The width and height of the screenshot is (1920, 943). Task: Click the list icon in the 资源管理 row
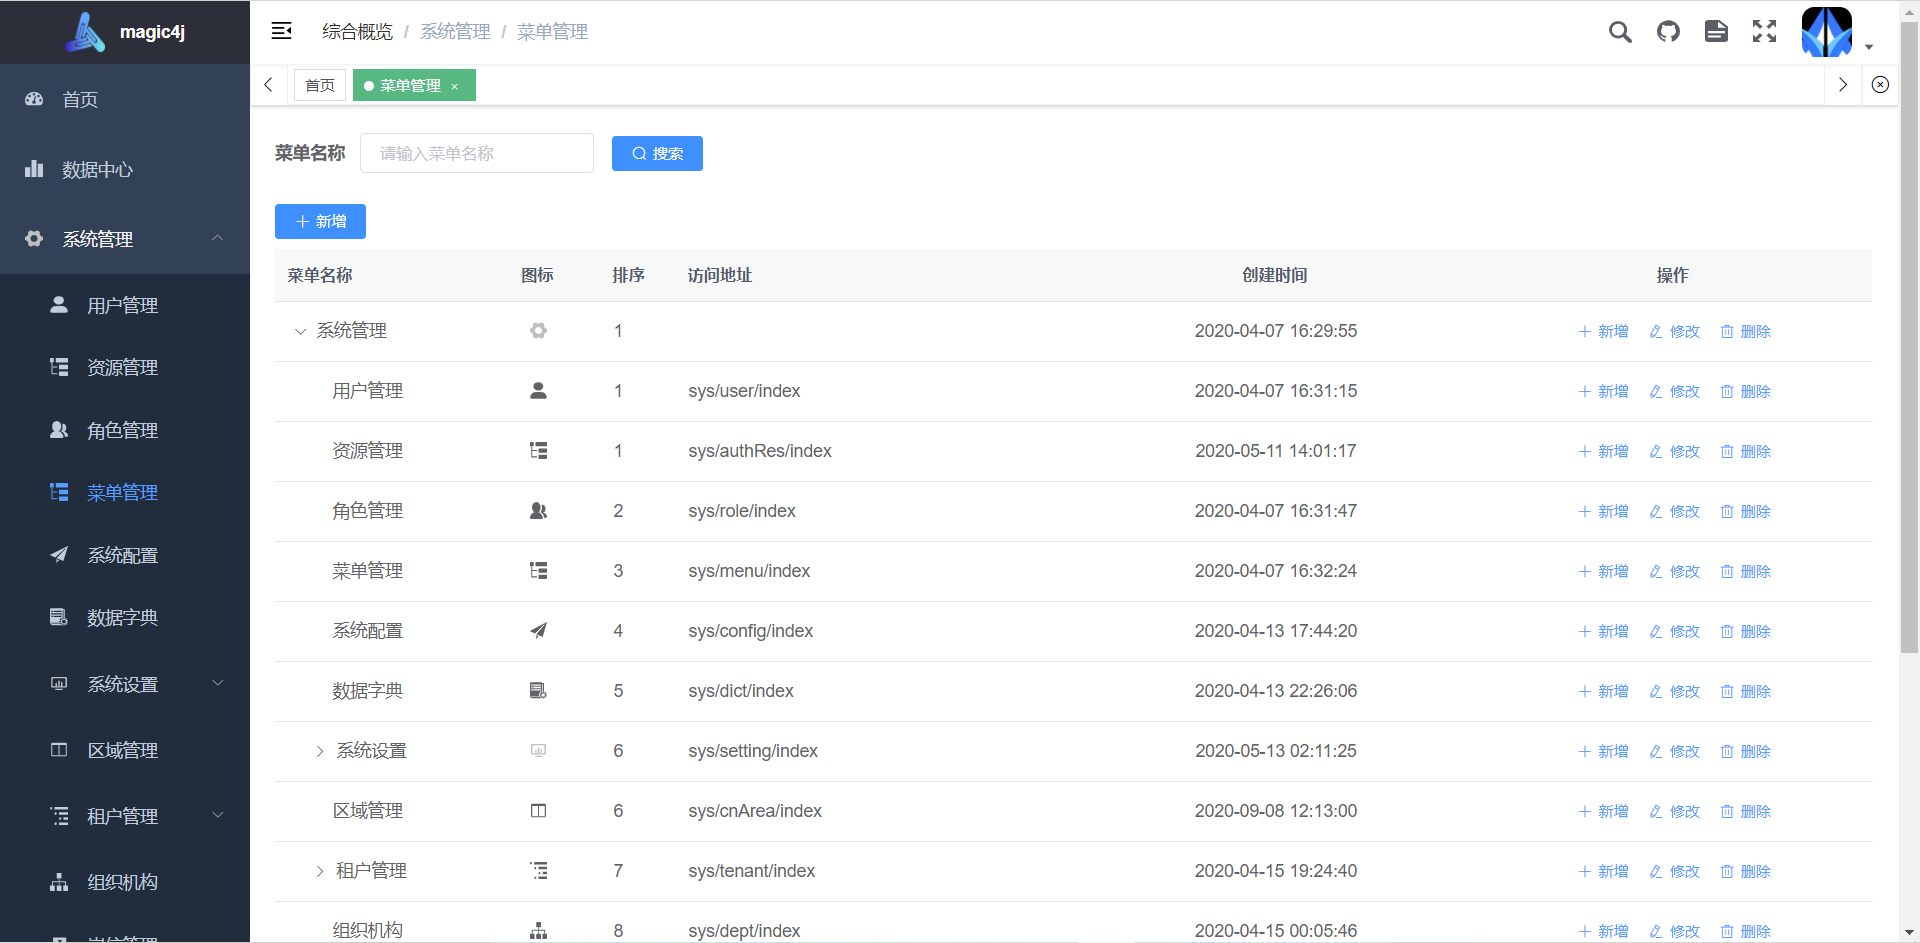pyautogui.click(x=538, y=451)
